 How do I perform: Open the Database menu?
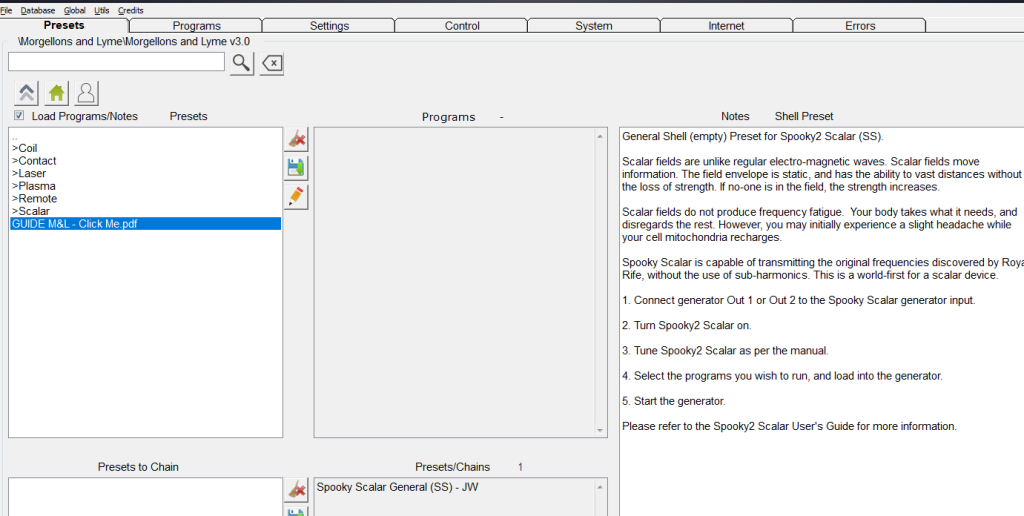click(38, 10)
